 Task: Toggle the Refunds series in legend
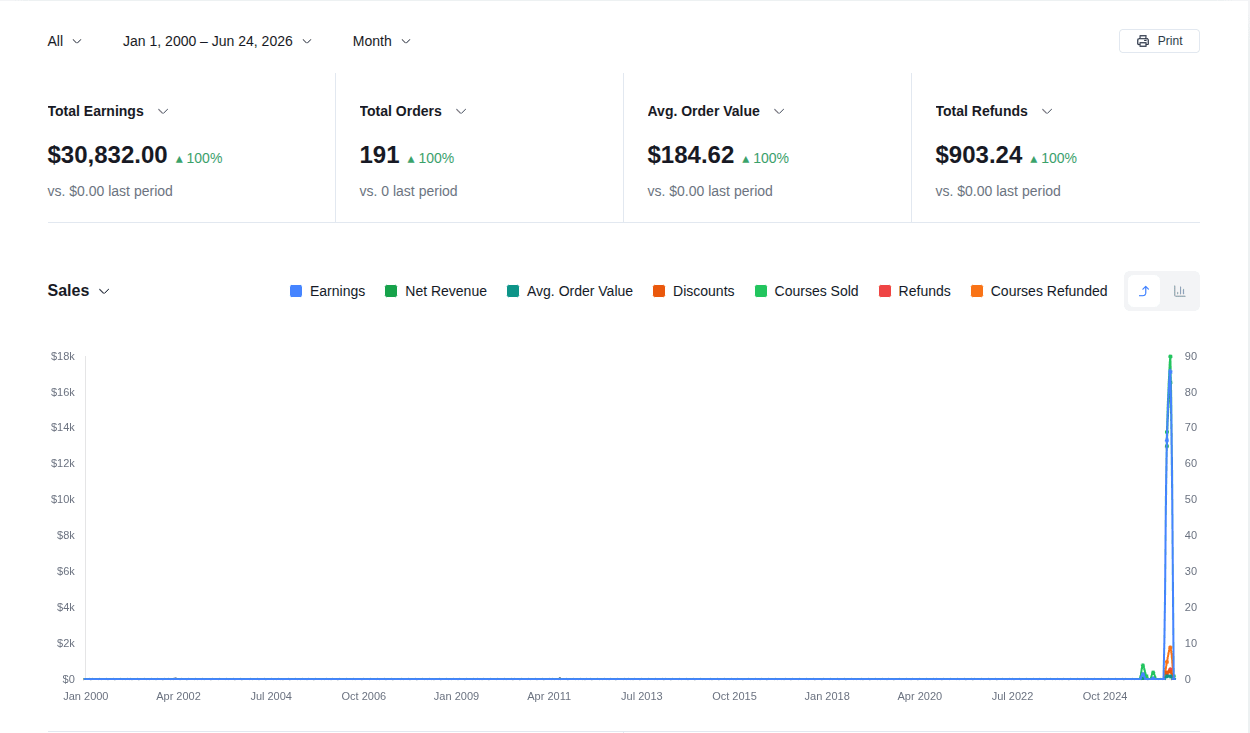pyautogui.click(x=914, y=291)
